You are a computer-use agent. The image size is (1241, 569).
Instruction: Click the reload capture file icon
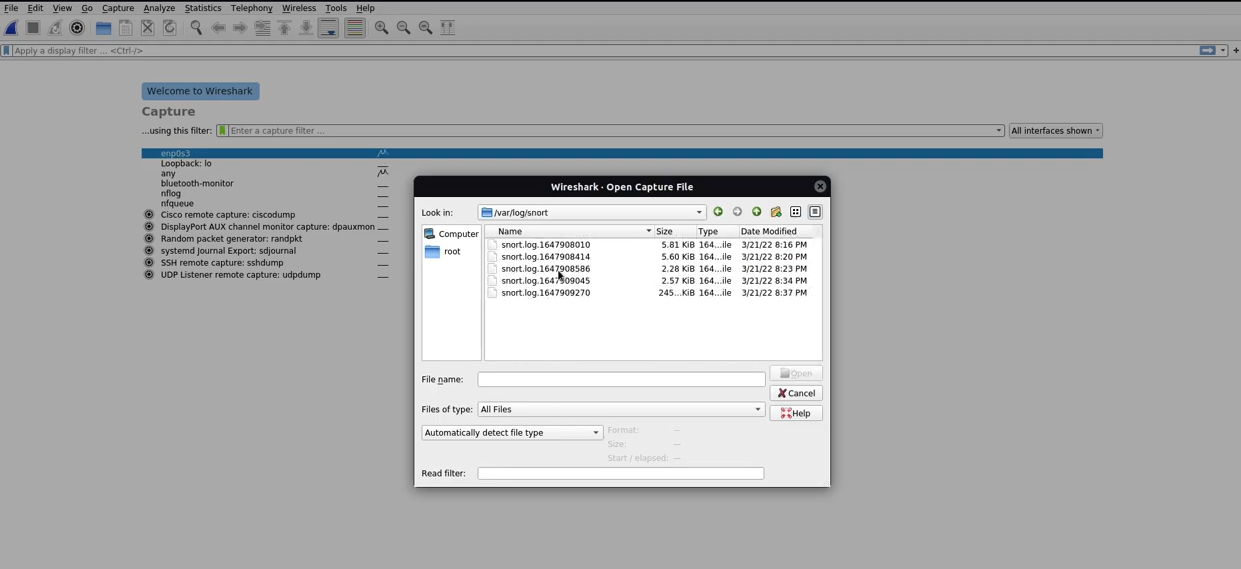(170, 28)
